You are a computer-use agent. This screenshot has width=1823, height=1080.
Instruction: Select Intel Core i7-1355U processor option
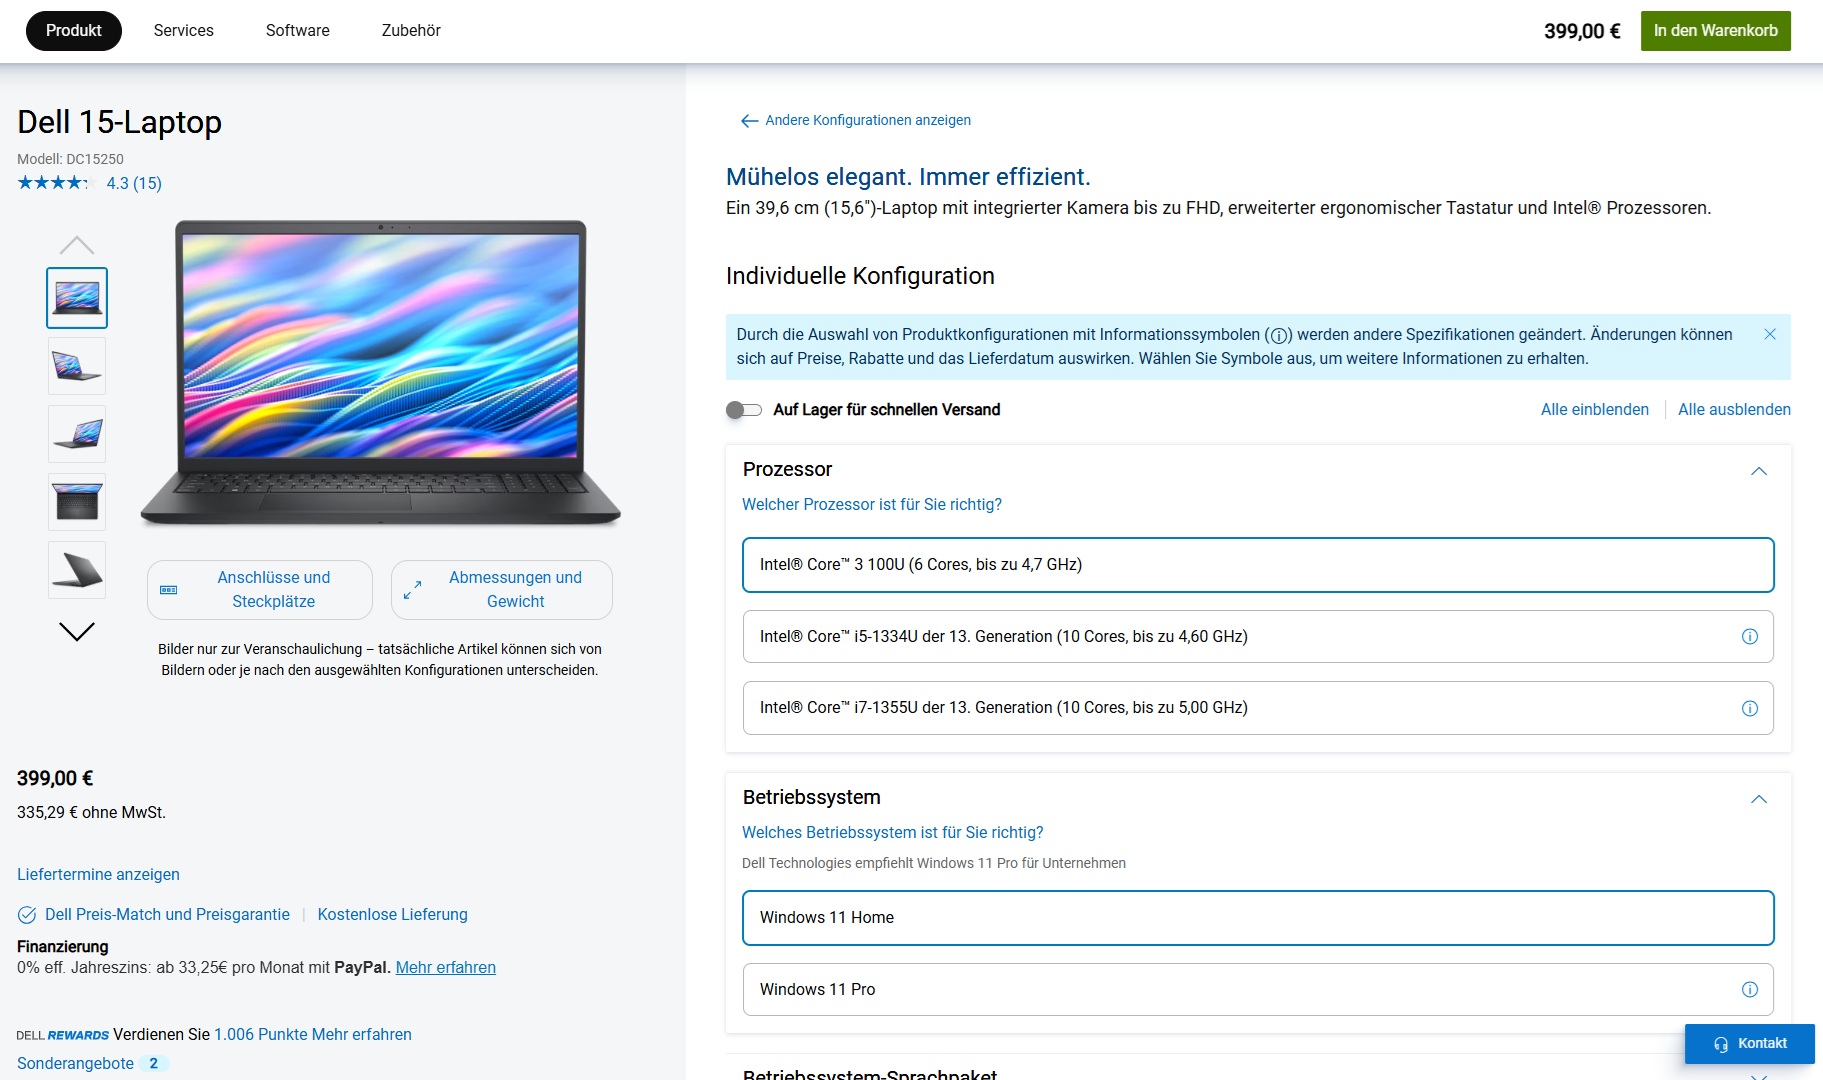[x=1258, y=708]
